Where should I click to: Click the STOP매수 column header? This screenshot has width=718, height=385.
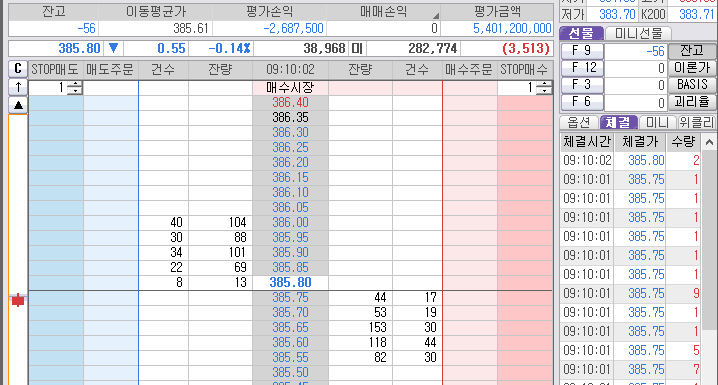click(x=524, y=69)
